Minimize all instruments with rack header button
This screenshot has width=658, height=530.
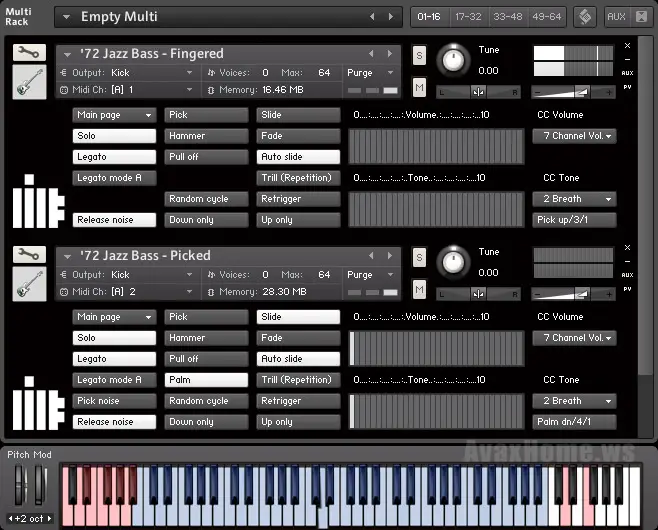[x=642, y=17]
